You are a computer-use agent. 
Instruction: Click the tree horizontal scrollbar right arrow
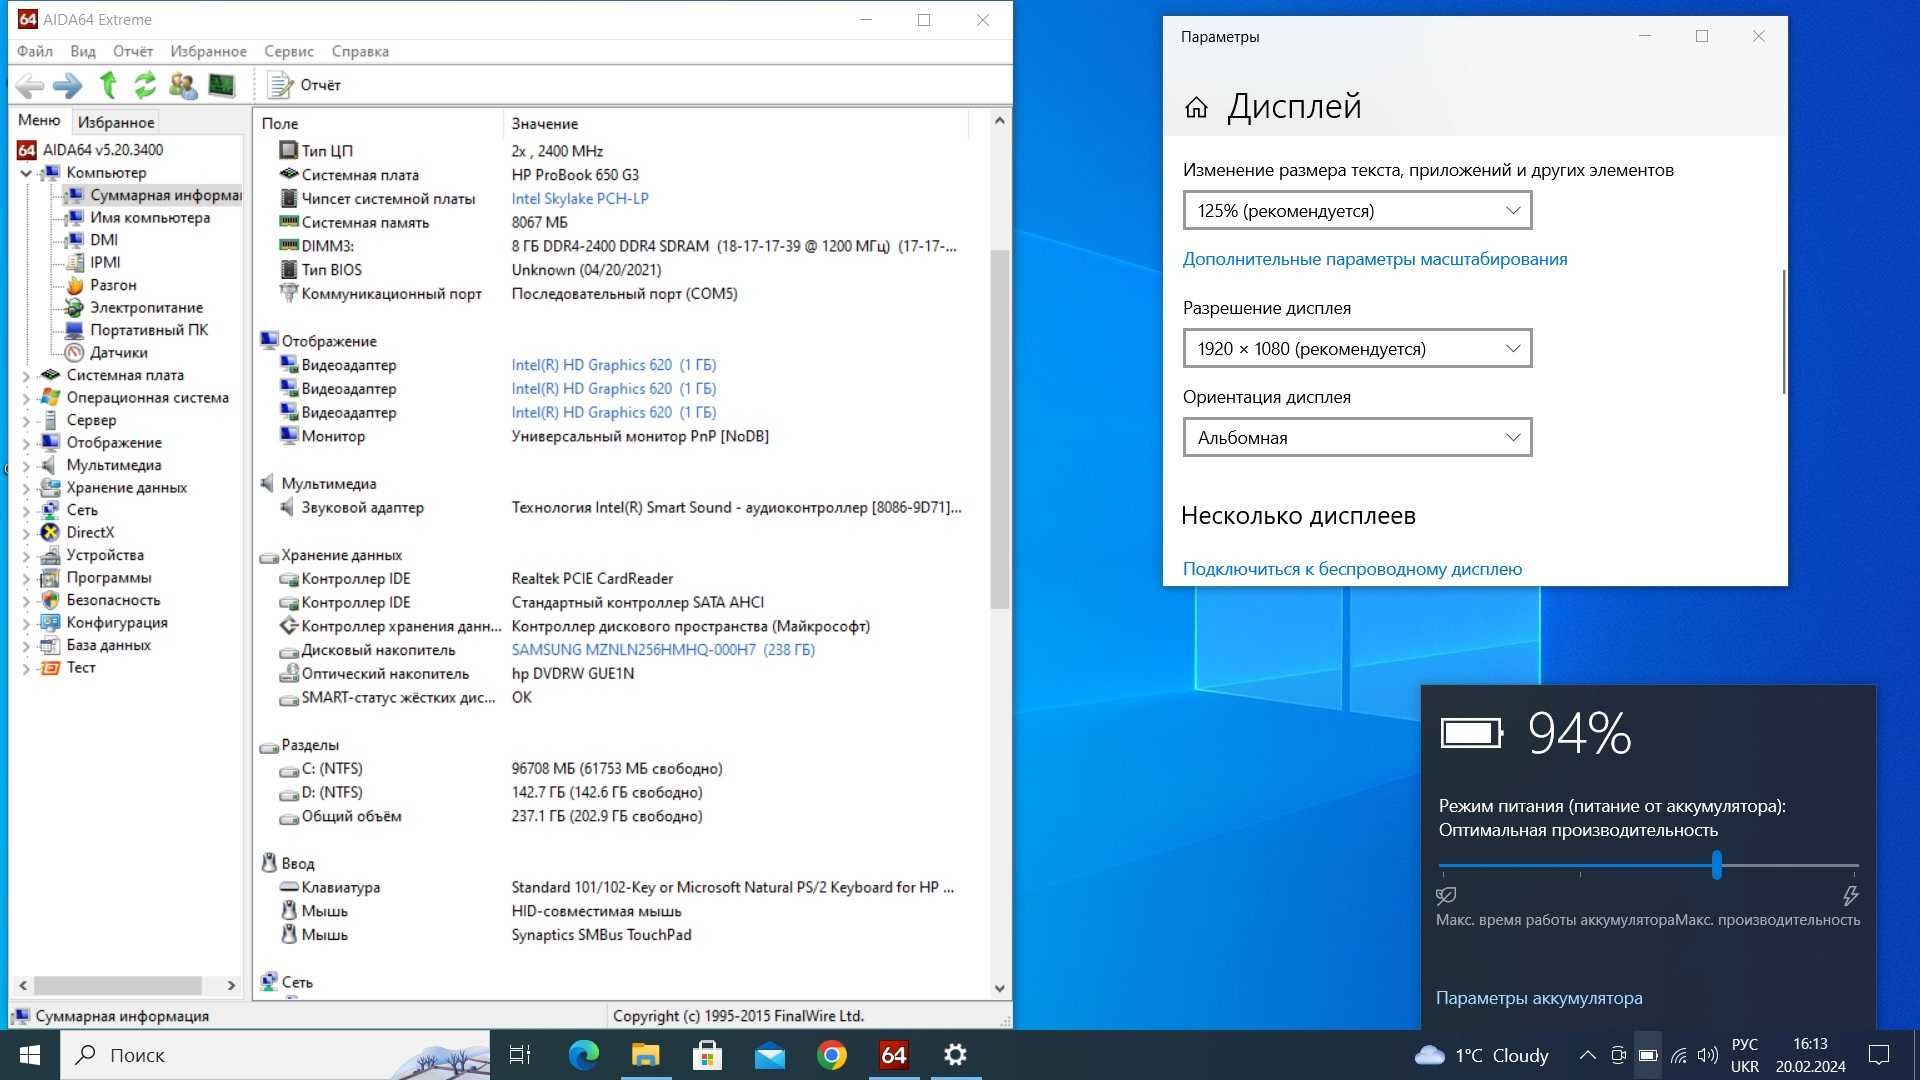[x=231, y=986]
